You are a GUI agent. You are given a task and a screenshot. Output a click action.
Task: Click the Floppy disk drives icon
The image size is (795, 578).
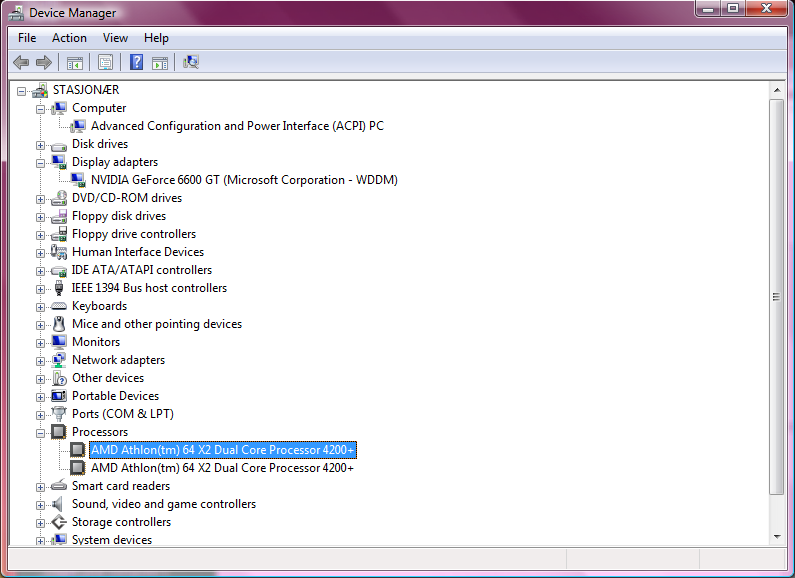click(59, 216)
